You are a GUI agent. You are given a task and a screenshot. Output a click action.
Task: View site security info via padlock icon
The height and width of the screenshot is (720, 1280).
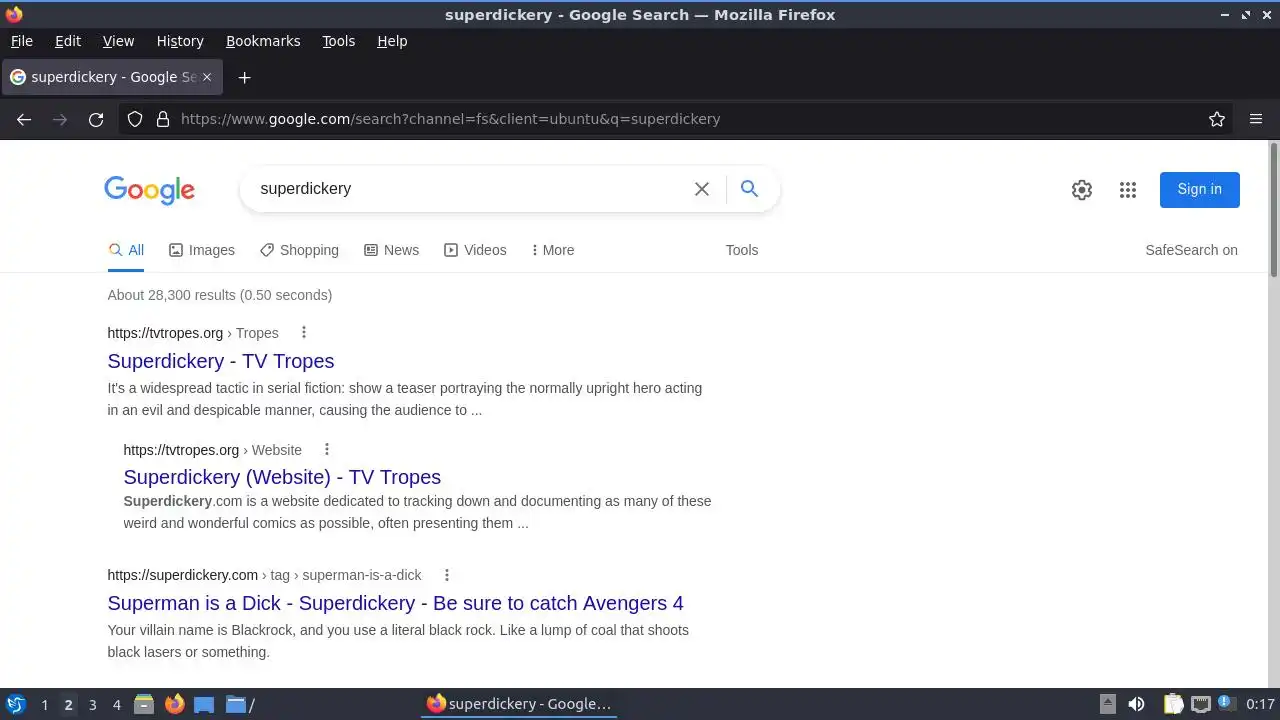tap(163, 119)
